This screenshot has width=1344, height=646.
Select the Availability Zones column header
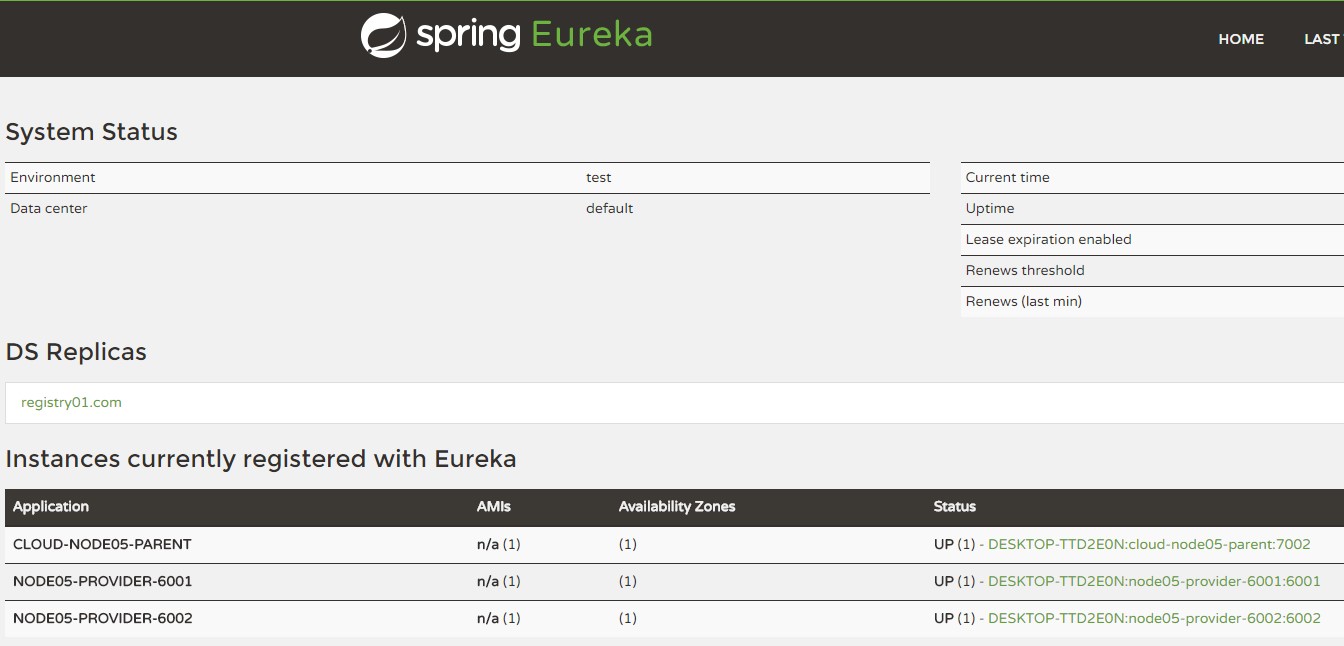point(676,506)
